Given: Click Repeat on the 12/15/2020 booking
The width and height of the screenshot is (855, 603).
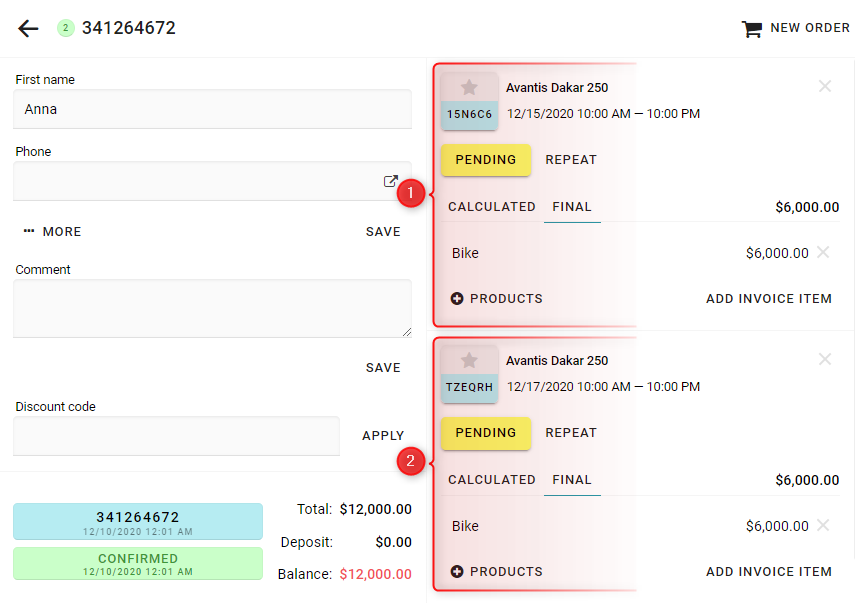Looking at the screenshot, I should 571,160.
